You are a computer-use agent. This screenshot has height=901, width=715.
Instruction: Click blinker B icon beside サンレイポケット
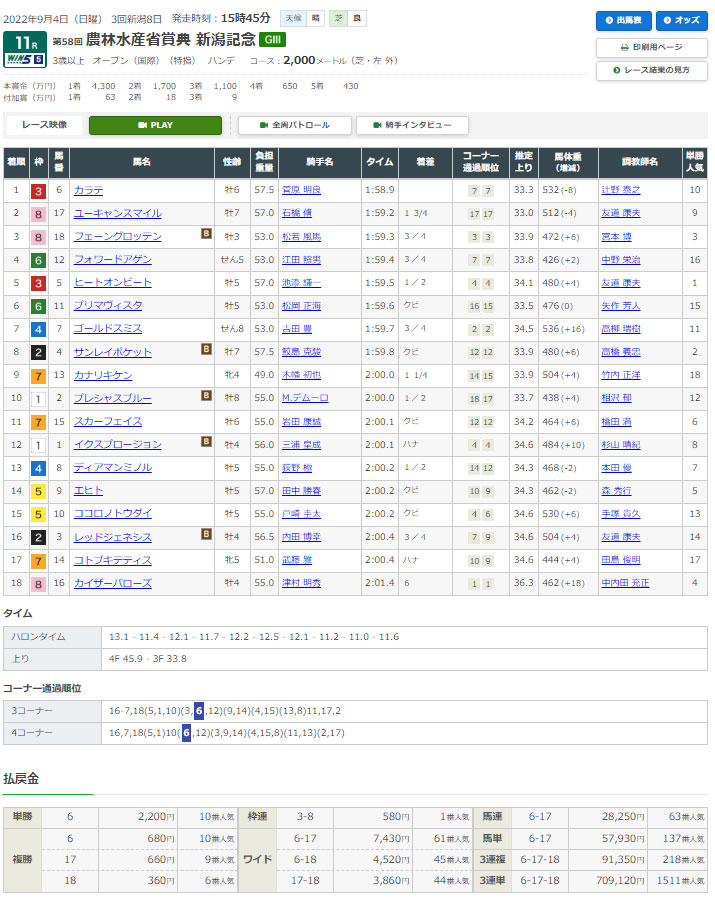click(x=206, y=351)
